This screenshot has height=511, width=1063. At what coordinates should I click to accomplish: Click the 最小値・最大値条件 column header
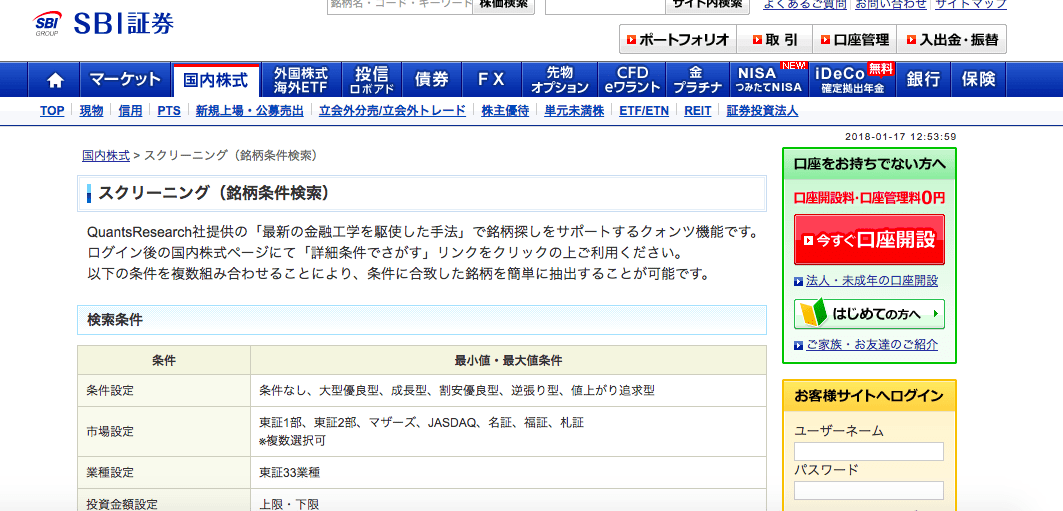coord(508,360)
